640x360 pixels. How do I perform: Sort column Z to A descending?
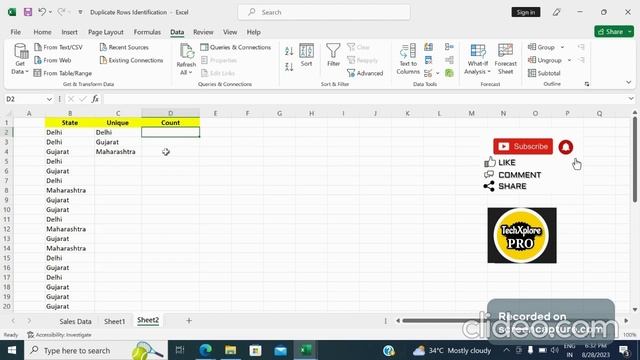[x=289, y=67]
